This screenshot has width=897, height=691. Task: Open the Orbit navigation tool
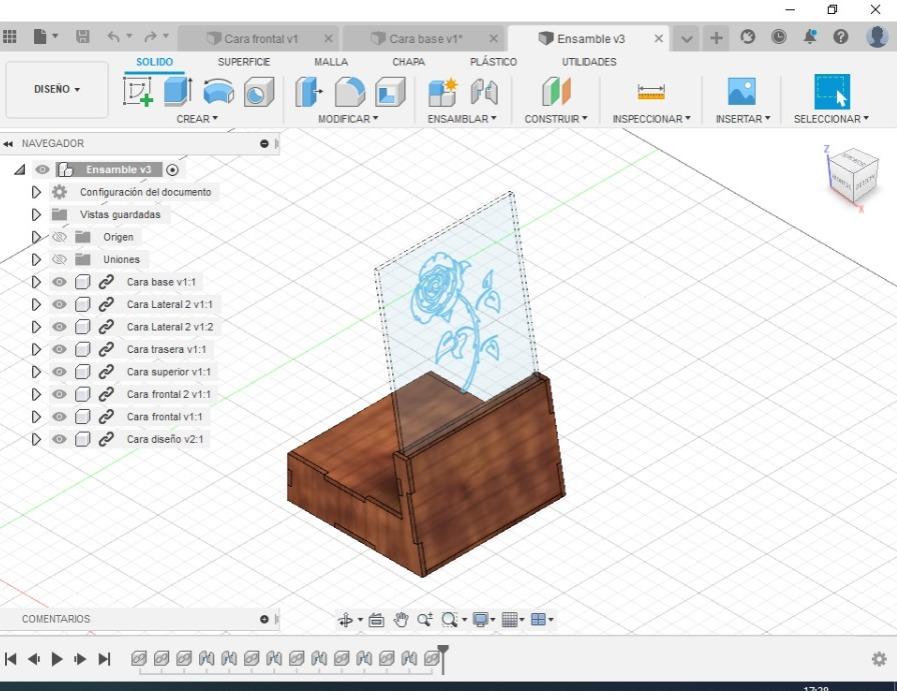pos(346,619)
